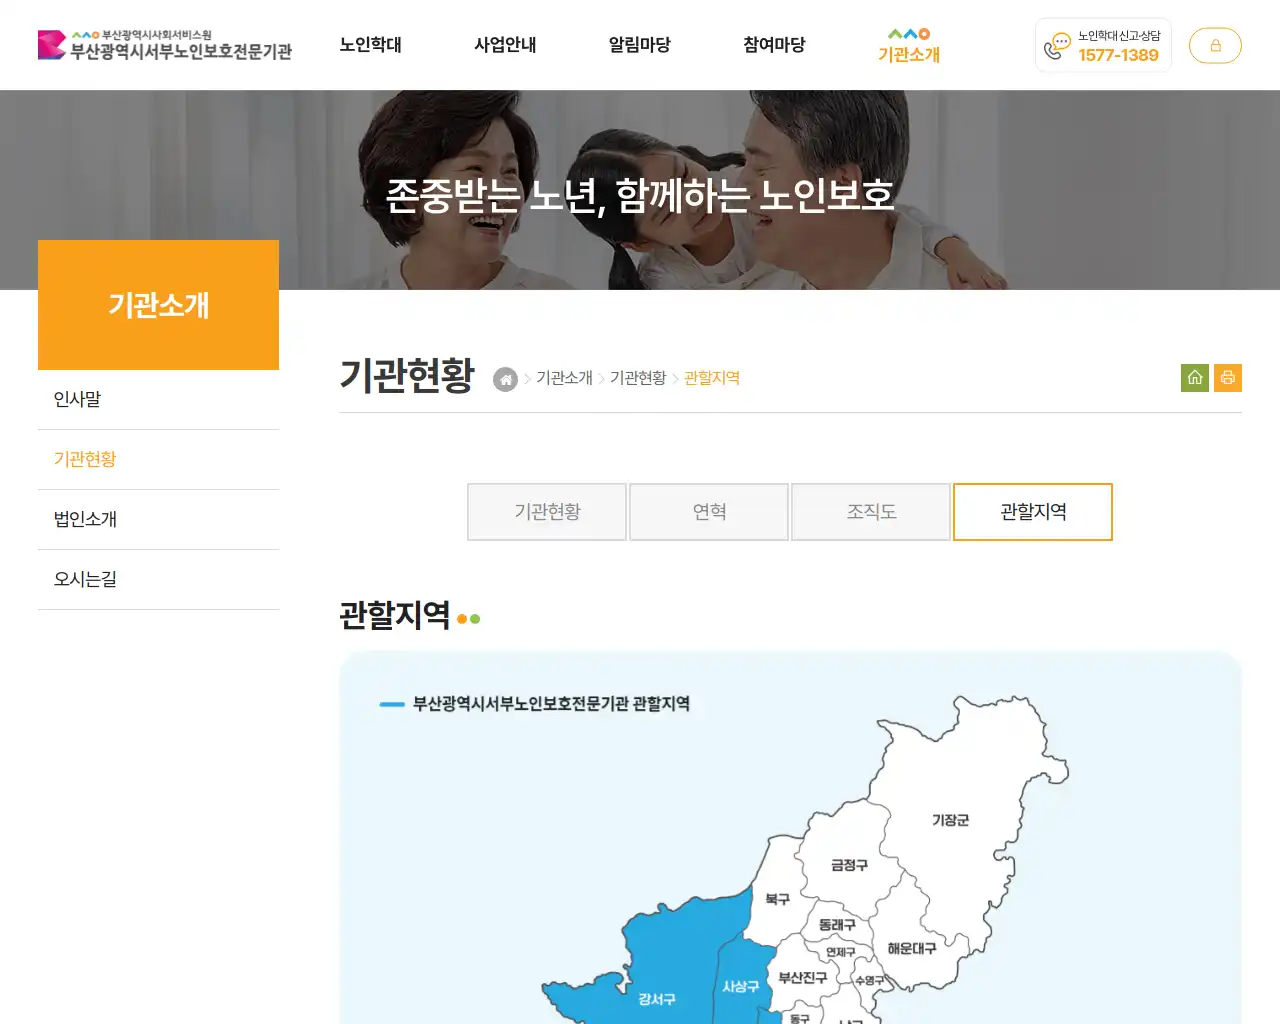
Task: Switch to the 연혁 tab
Action: click(x=708, y=512)
